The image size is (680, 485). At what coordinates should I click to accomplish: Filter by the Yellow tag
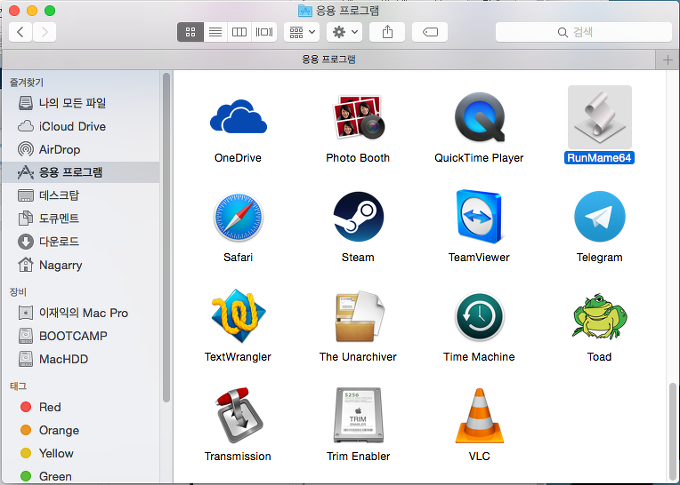82,453
